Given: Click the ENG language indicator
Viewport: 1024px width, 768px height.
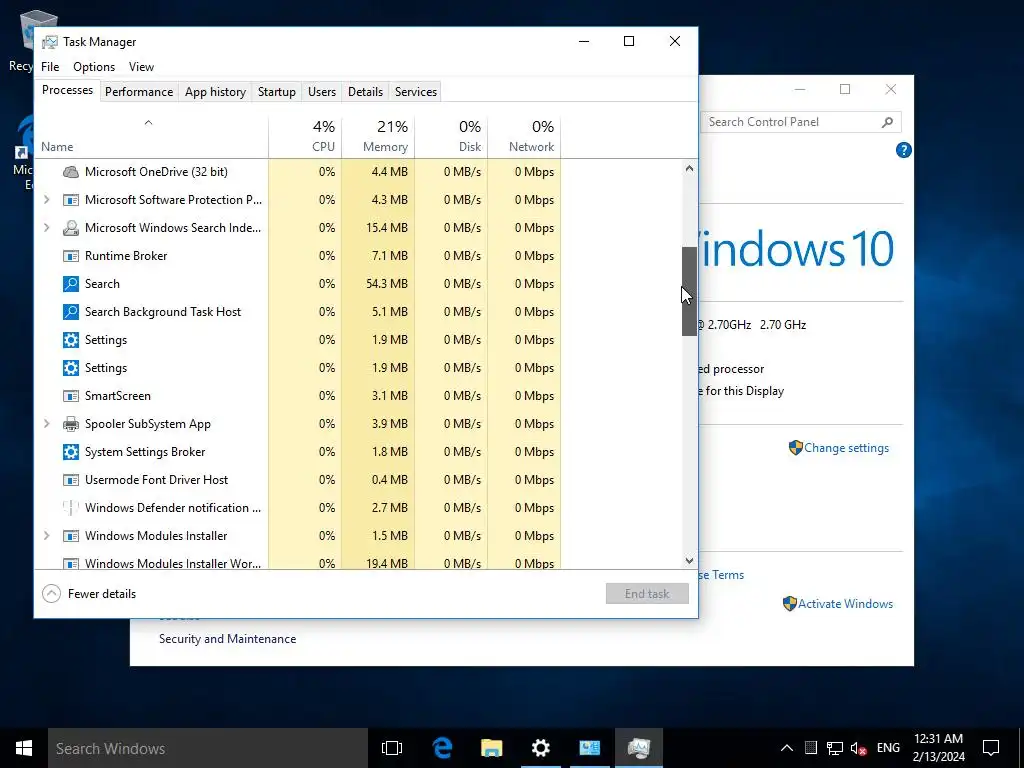Looking at the screenshot, I should pos(888,748).
